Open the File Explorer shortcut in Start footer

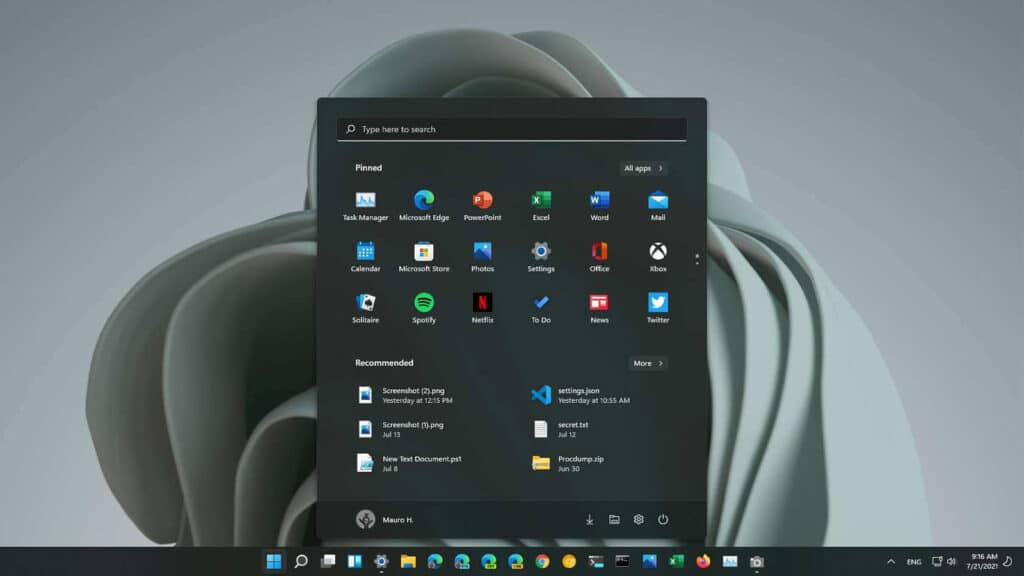[614, 520]
